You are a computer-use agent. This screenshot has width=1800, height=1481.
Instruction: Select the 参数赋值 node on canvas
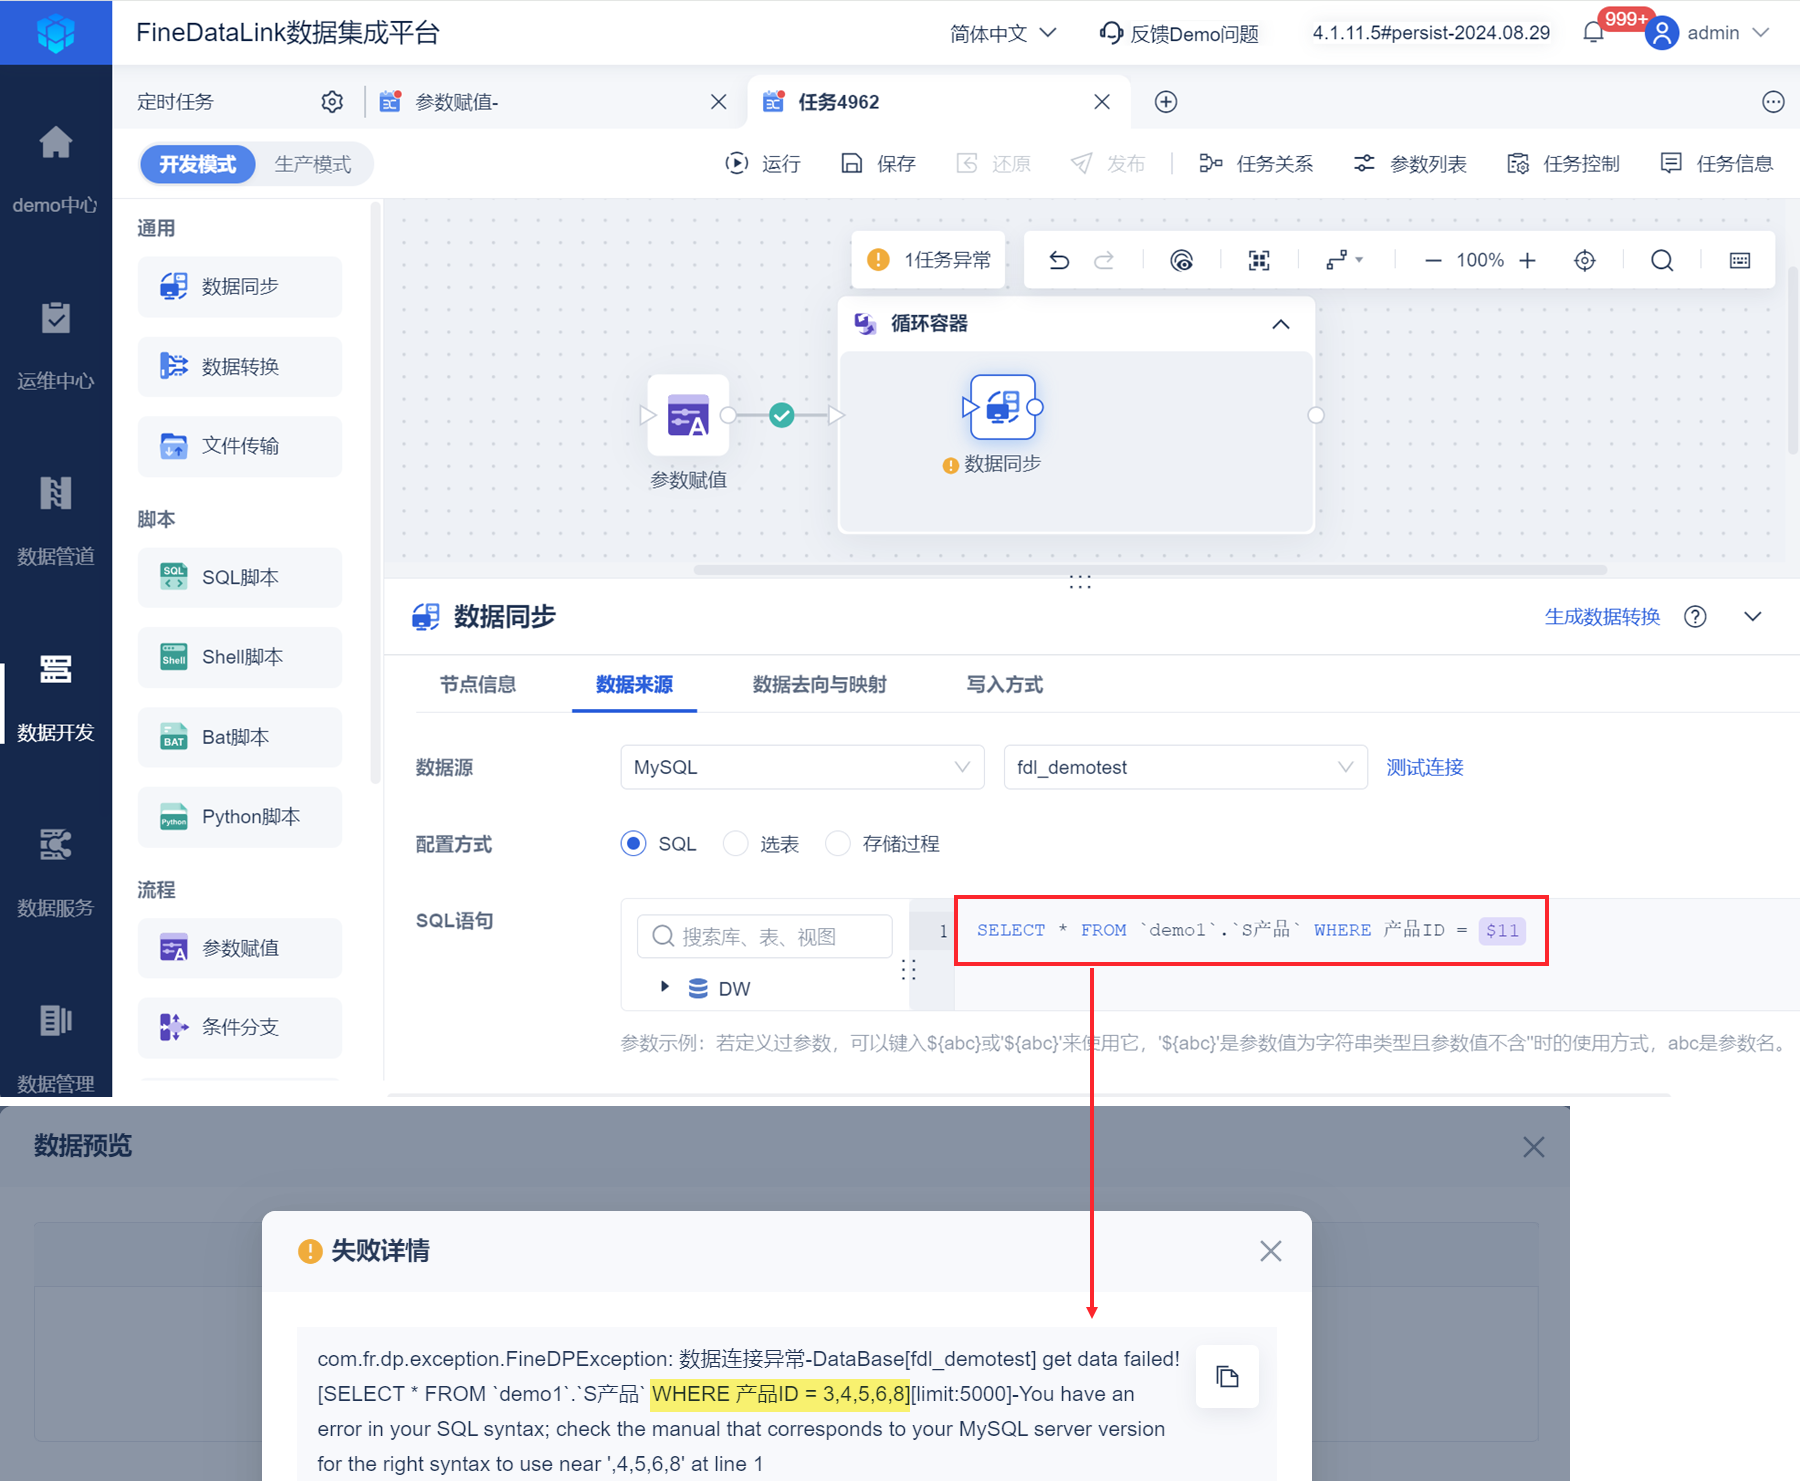point(688,414)
